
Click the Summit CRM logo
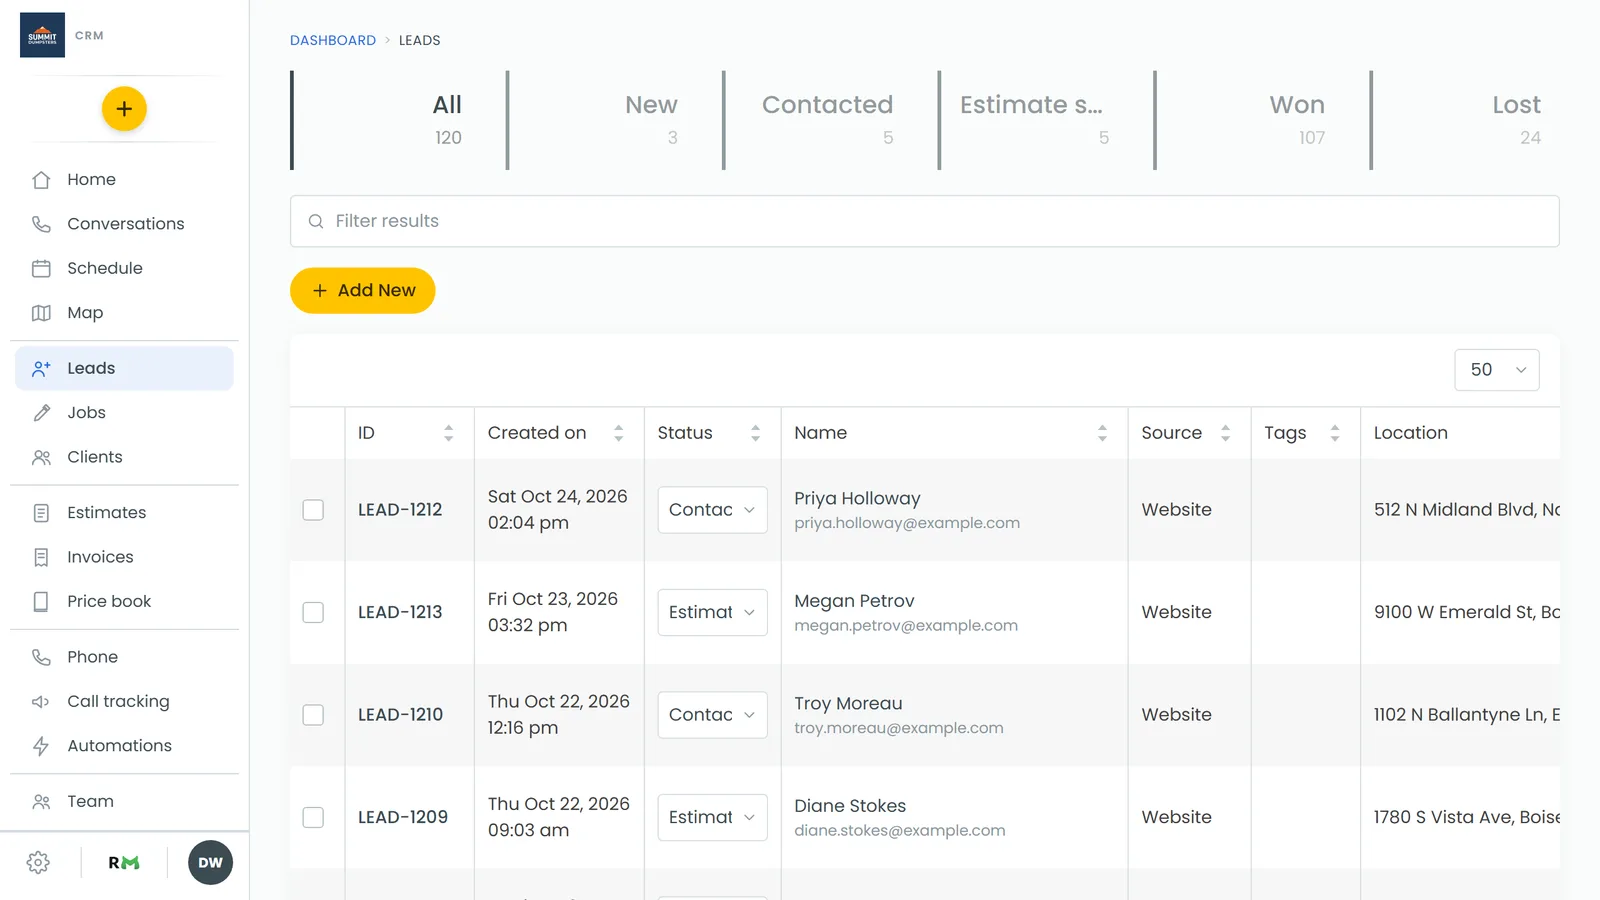pos(42,35)
